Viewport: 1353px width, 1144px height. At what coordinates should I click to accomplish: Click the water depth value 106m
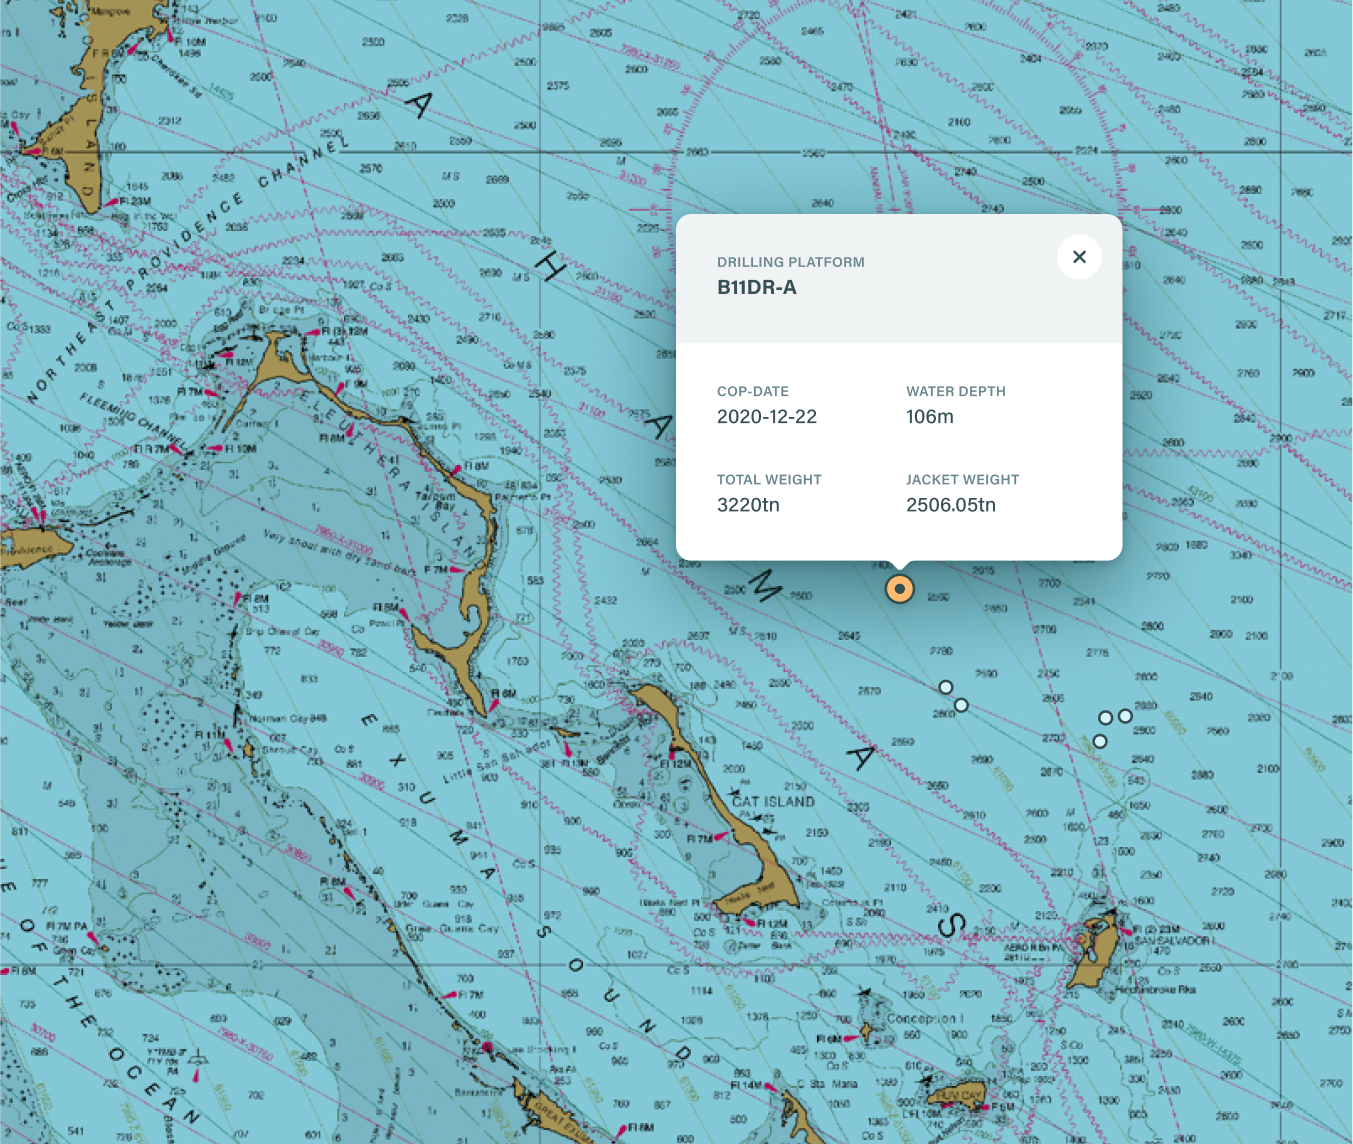[x=930, y=417]
